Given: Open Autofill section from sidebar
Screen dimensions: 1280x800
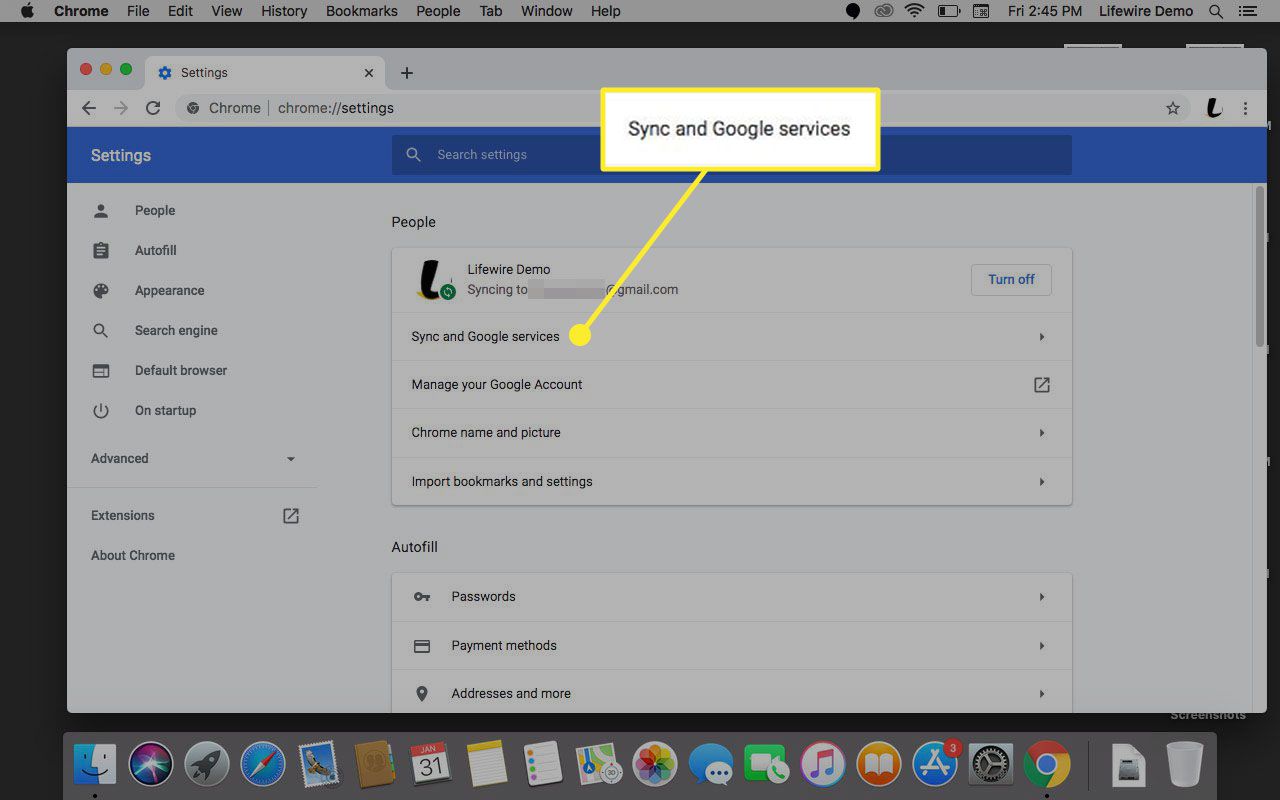Looking at the screenshot, I should tap(155, 251).
